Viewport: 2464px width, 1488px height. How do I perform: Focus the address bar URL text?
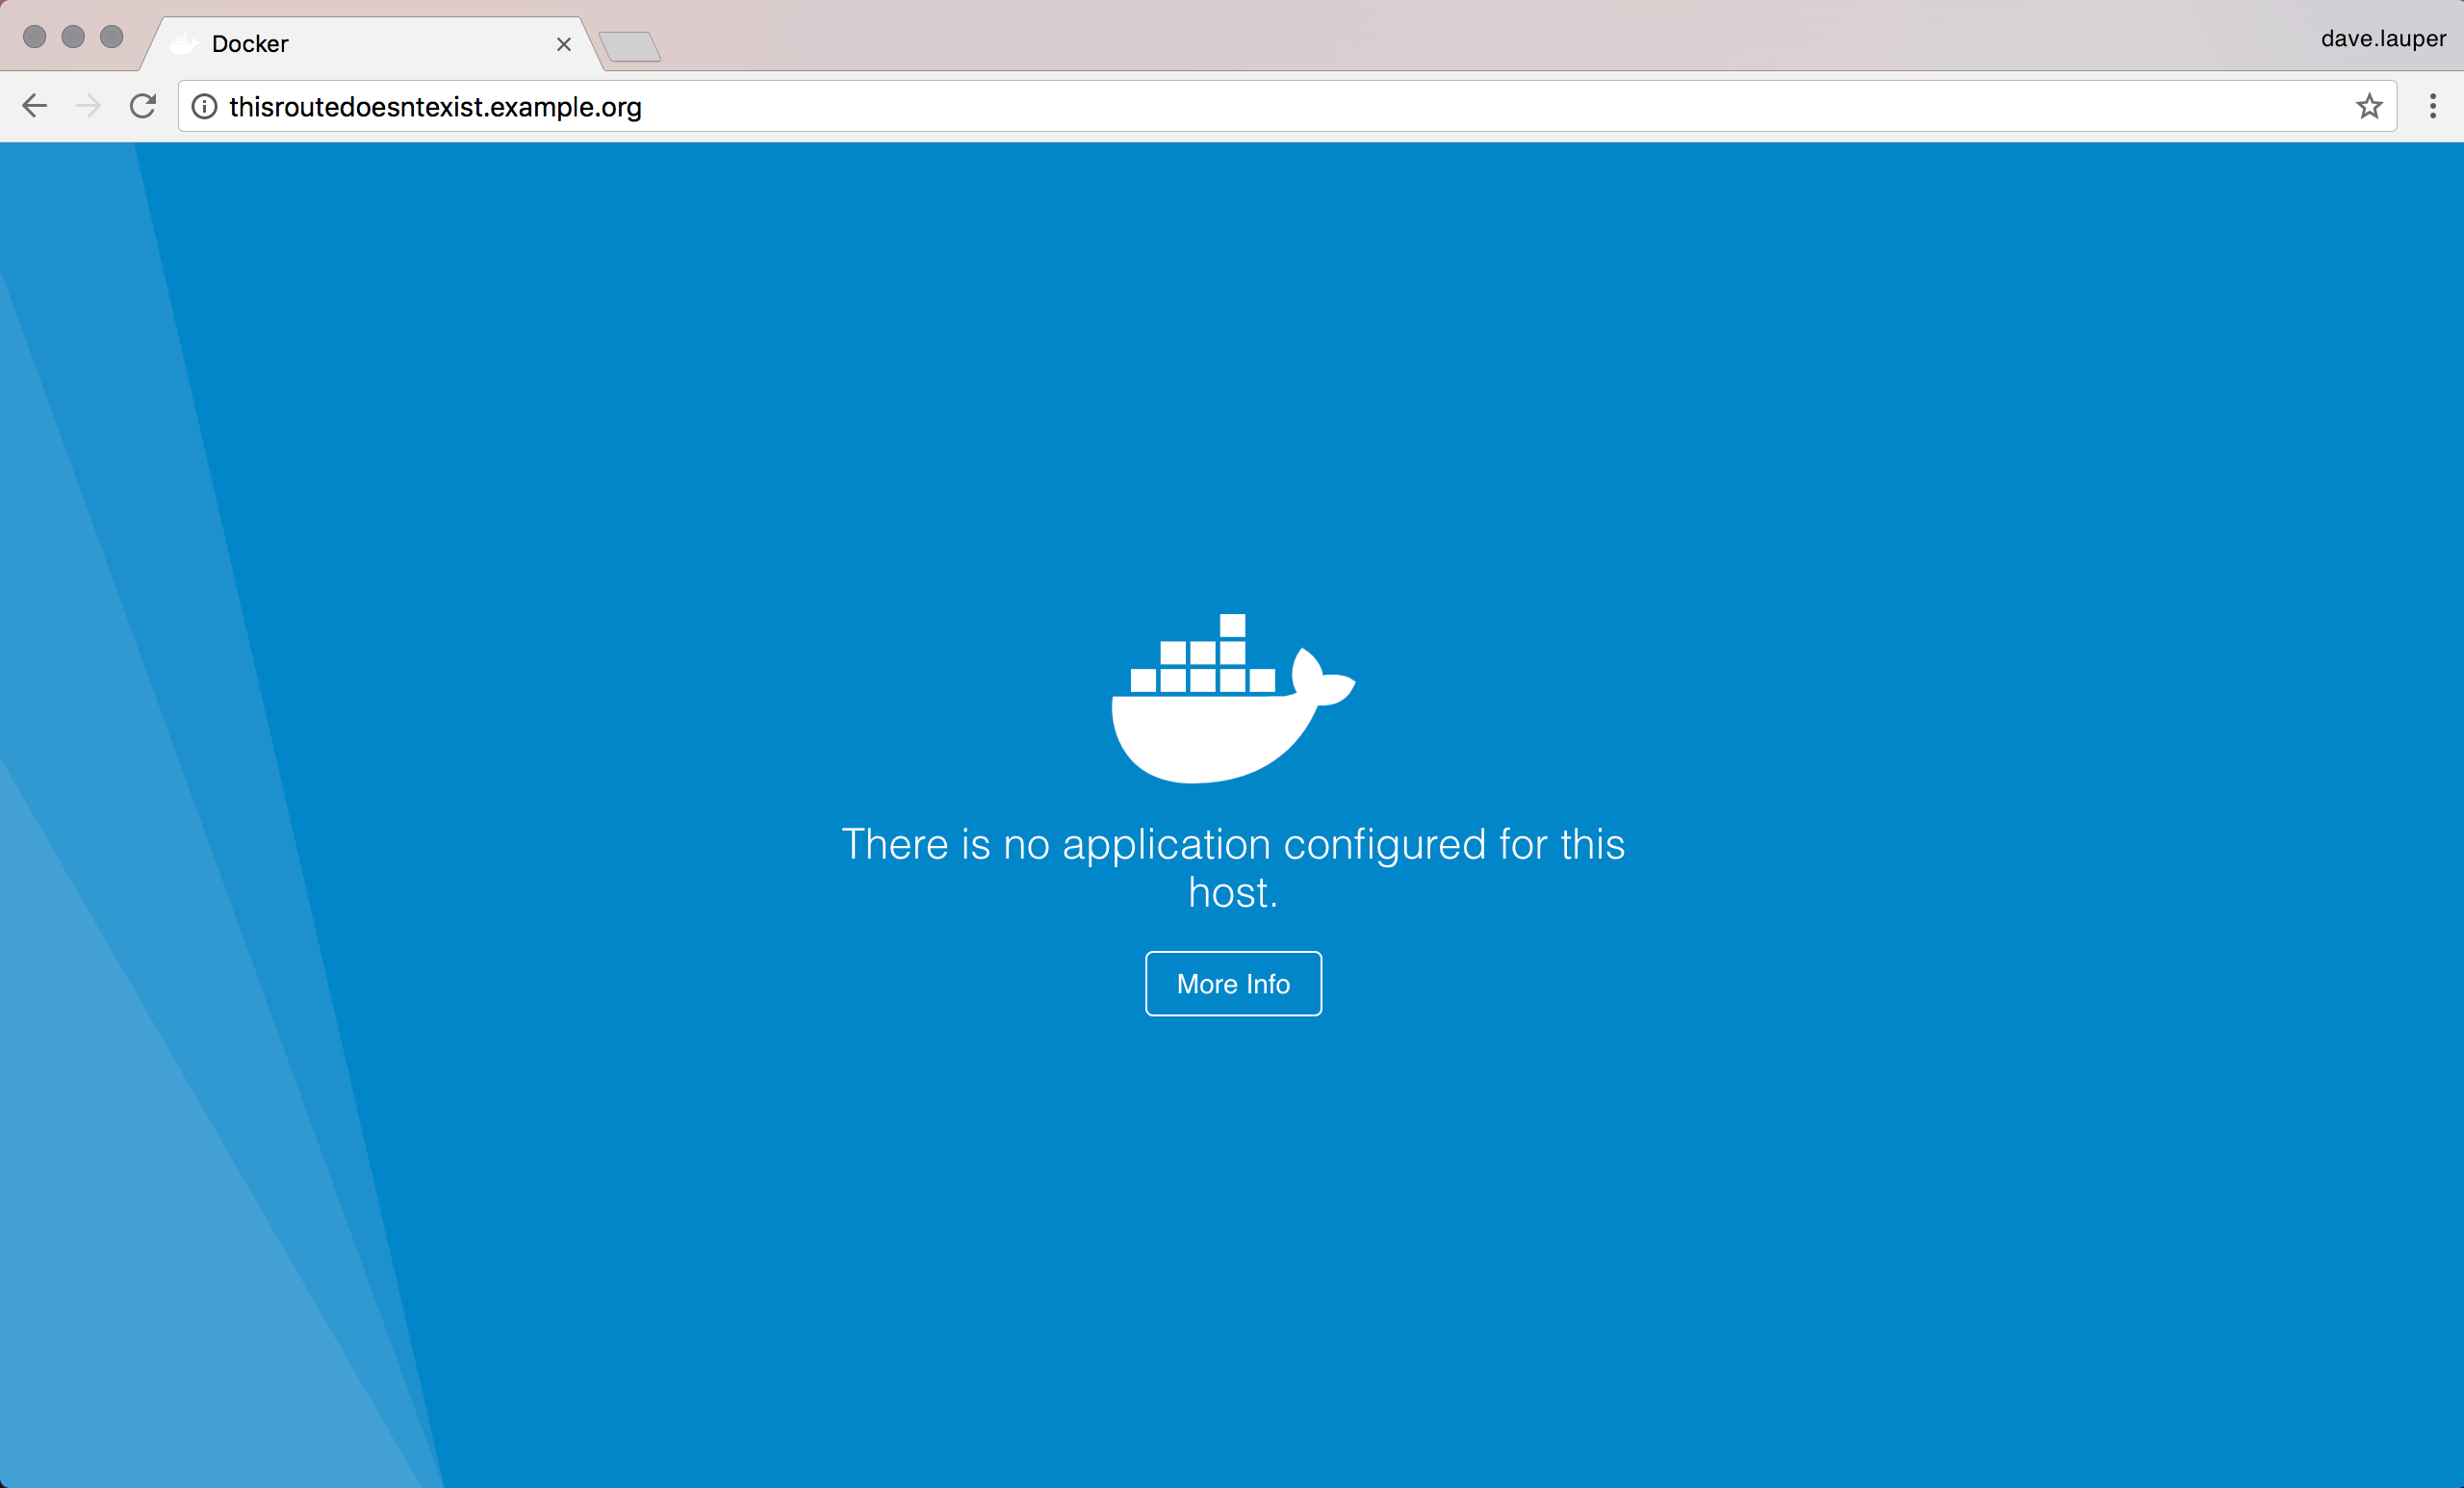[435, 106]
